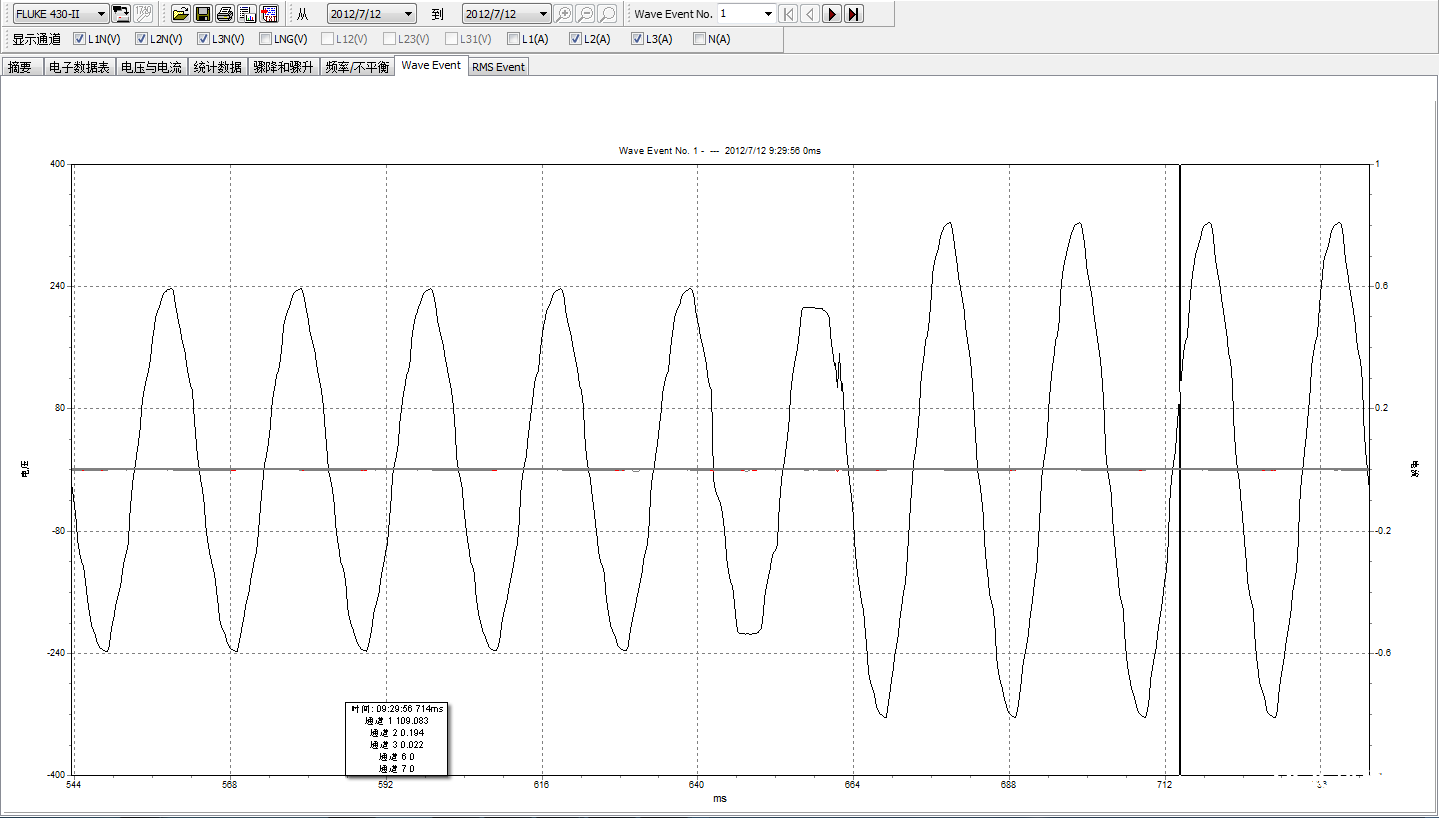
Task: Click the report export icon
Action: [247, 14]
